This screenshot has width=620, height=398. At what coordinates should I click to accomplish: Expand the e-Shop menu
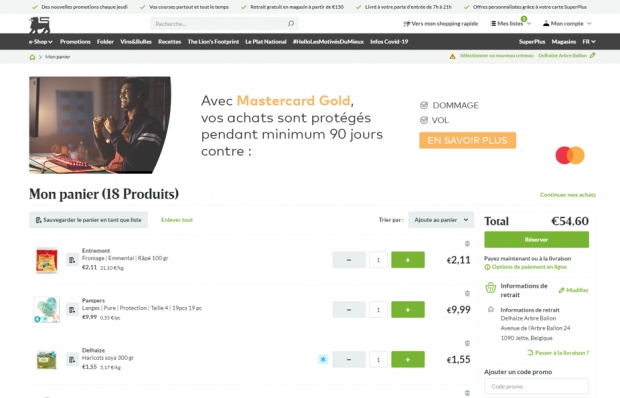(x=41, y=41)
